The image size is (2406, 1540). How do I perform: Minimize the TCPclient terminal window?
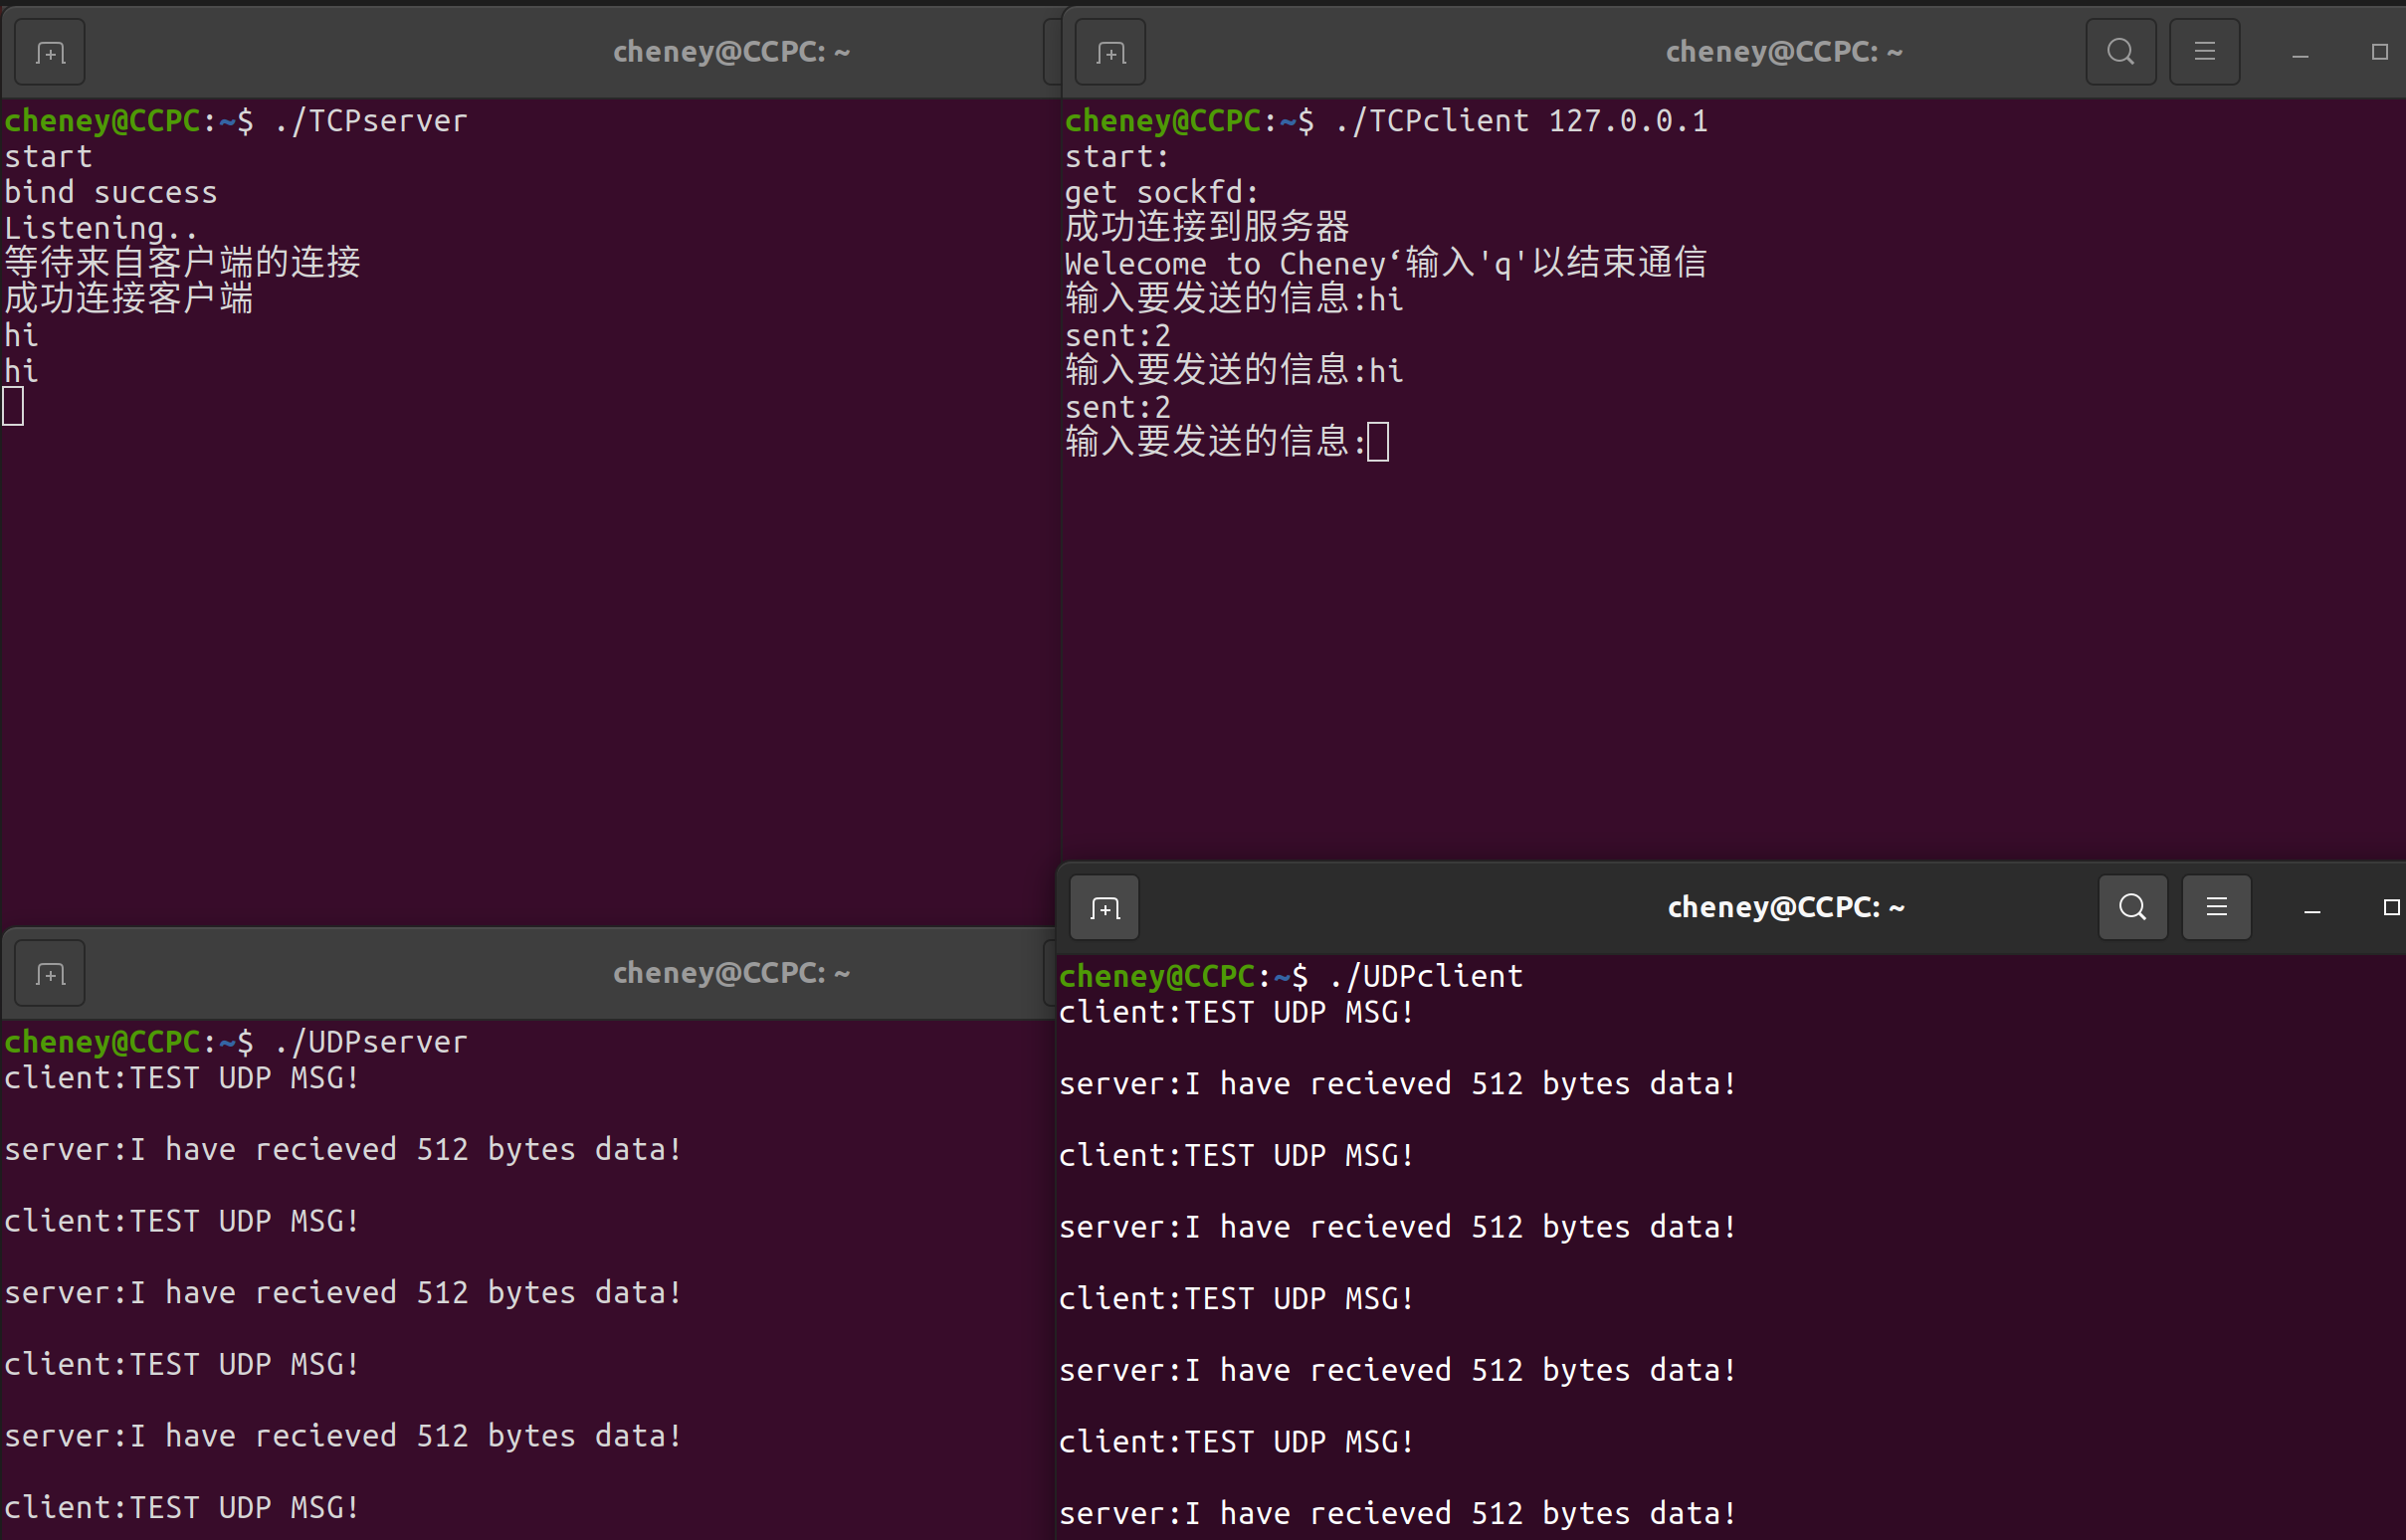[x=2300, y=54]
